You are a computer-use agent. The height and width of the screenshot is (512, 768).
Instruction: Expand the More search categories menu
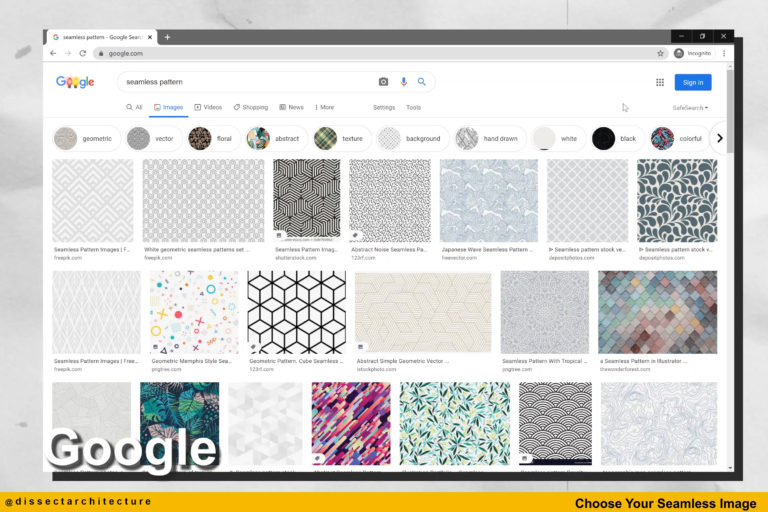324,107
